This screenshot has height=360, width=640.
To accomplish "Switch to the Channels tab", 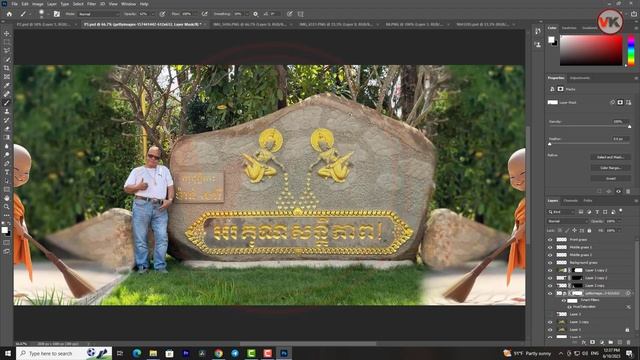I will pos(571,201).
